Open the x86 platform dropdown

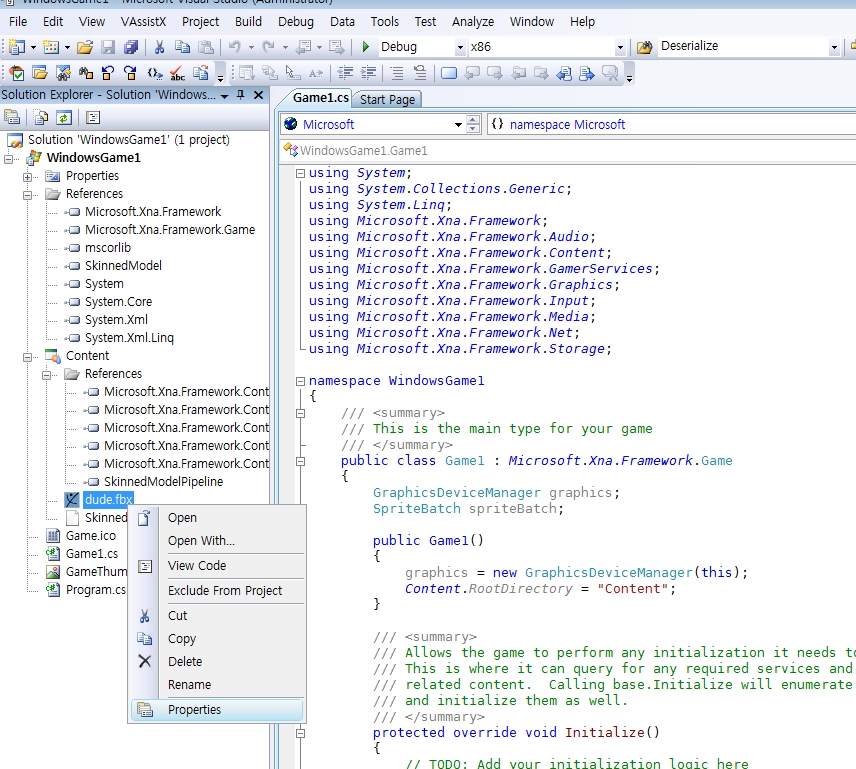620,47
